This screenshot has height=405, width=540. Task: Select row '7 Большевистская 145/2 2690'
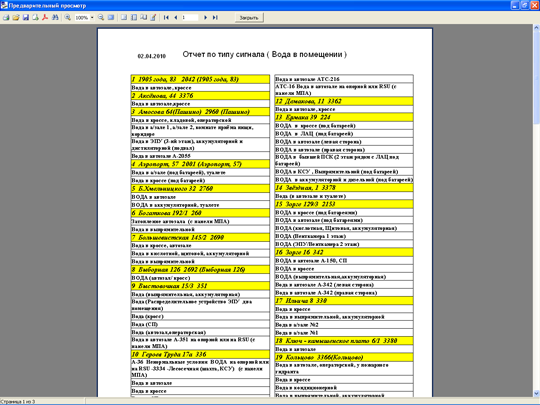click(200, 237)
